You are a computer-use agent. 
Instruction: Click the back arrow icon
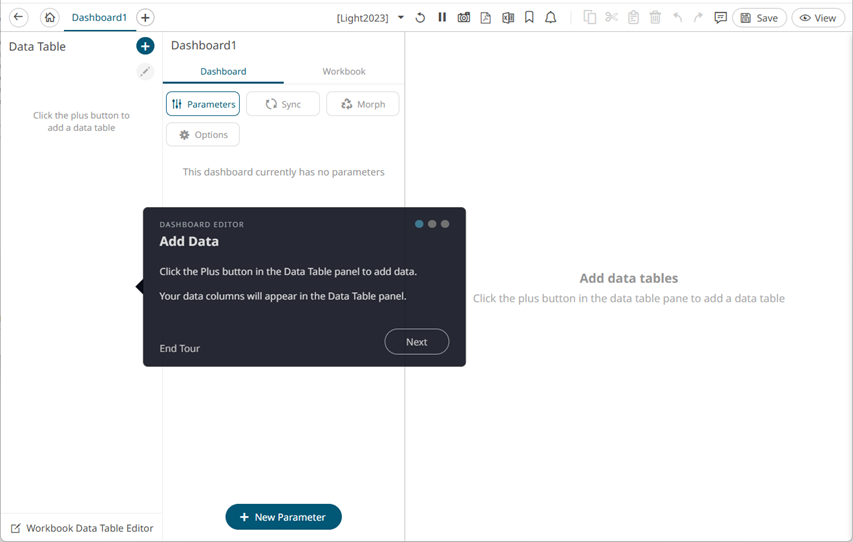click(18, 17)
